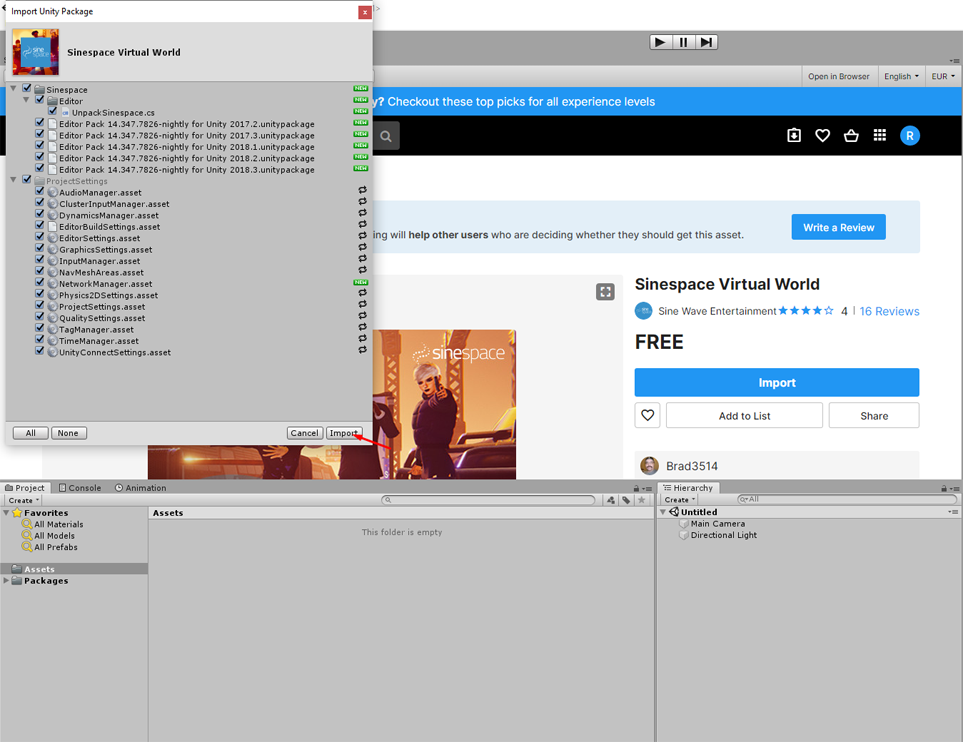963x742 pixels.
Task: Click refresh status icon for AudioManager.asset
Action: point(362,190)
